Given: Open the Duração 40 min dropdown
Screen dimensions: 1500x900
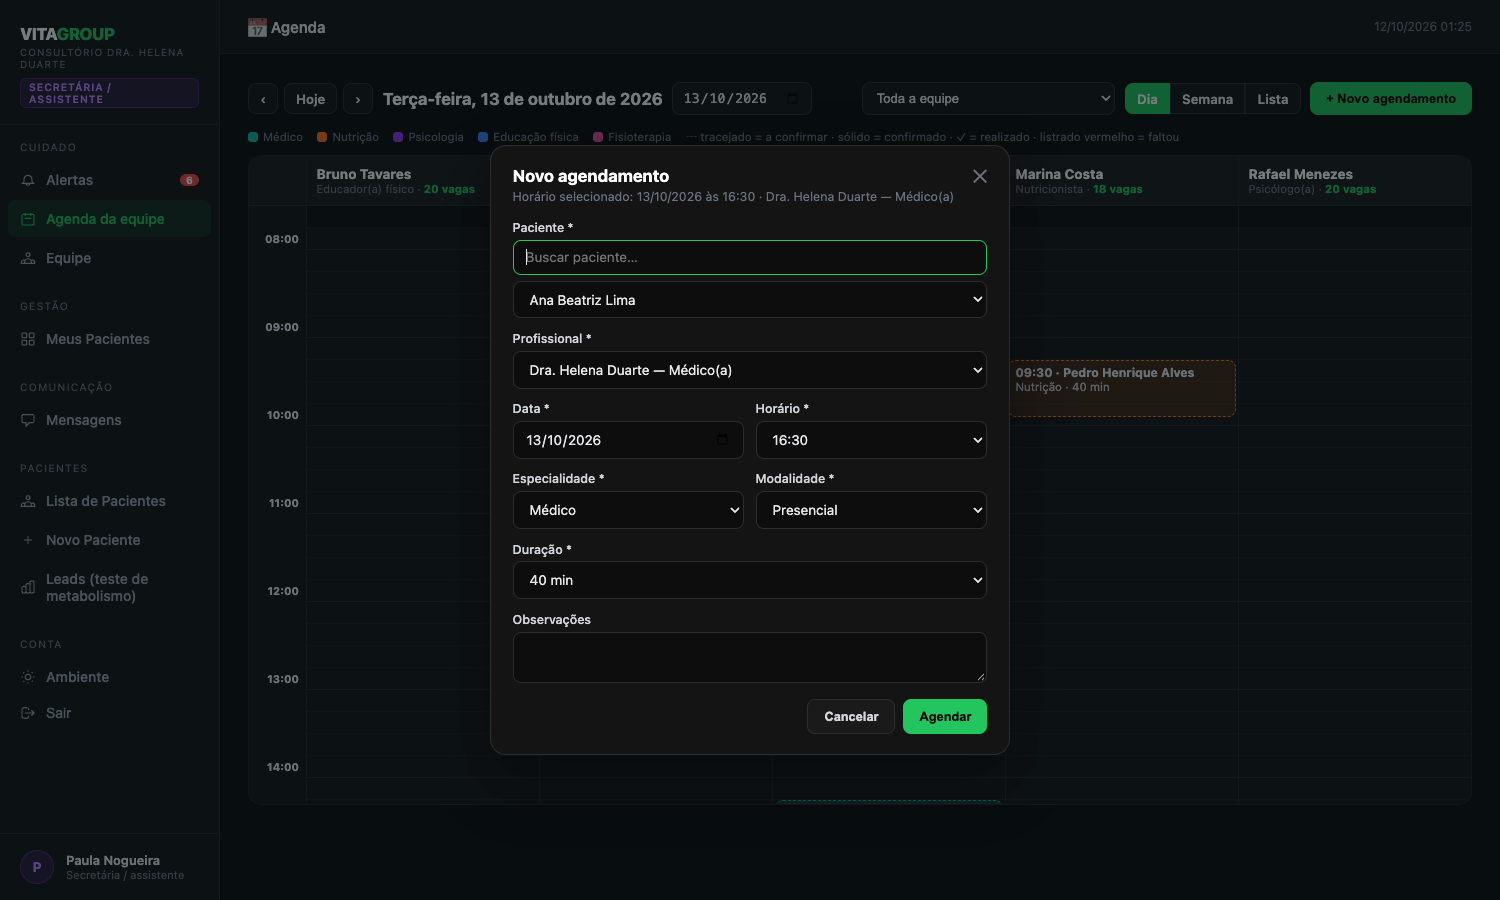Looking at the screenshot, I should 750,580.
